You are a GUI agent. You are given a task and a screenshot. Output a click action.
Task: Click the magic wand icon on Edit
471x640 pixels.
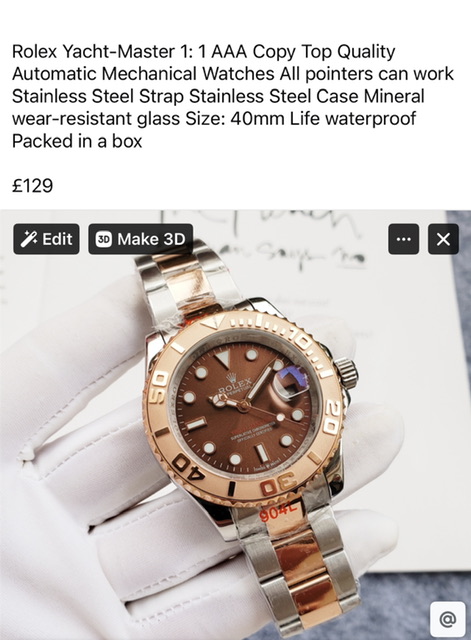(x=29, y=239)
